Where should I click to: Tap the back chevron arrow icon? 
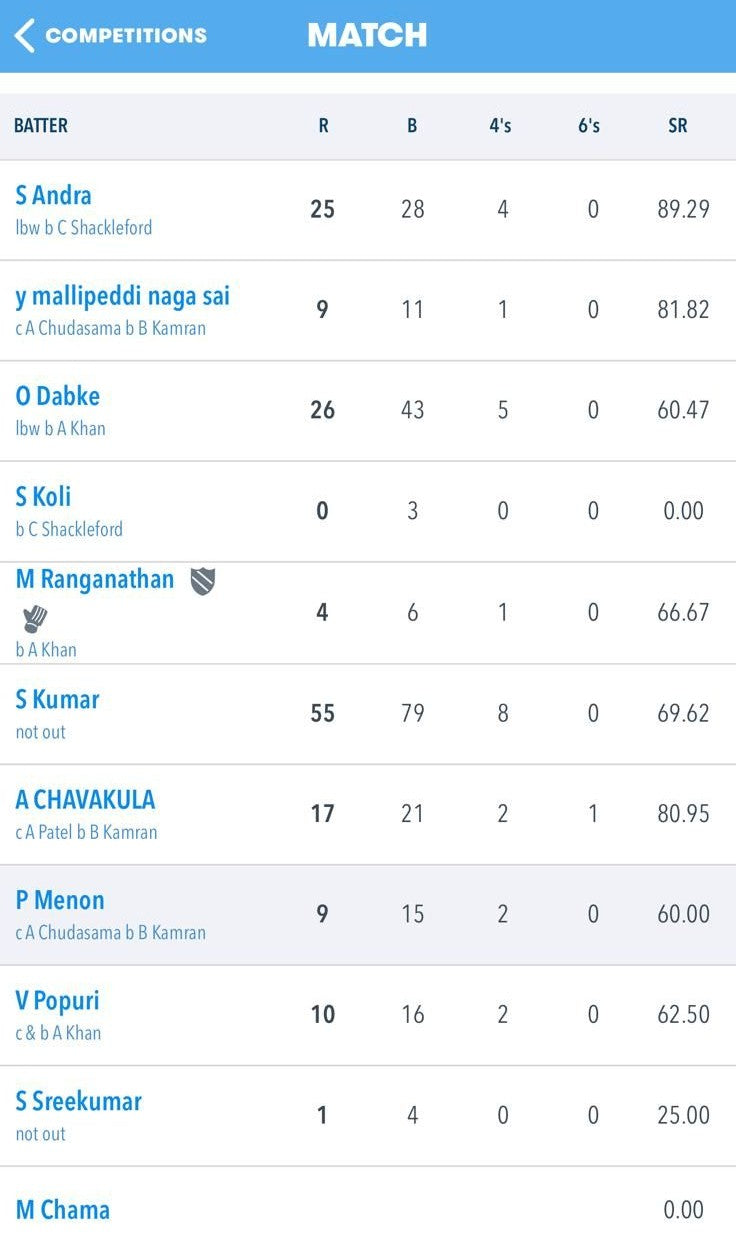24,36
